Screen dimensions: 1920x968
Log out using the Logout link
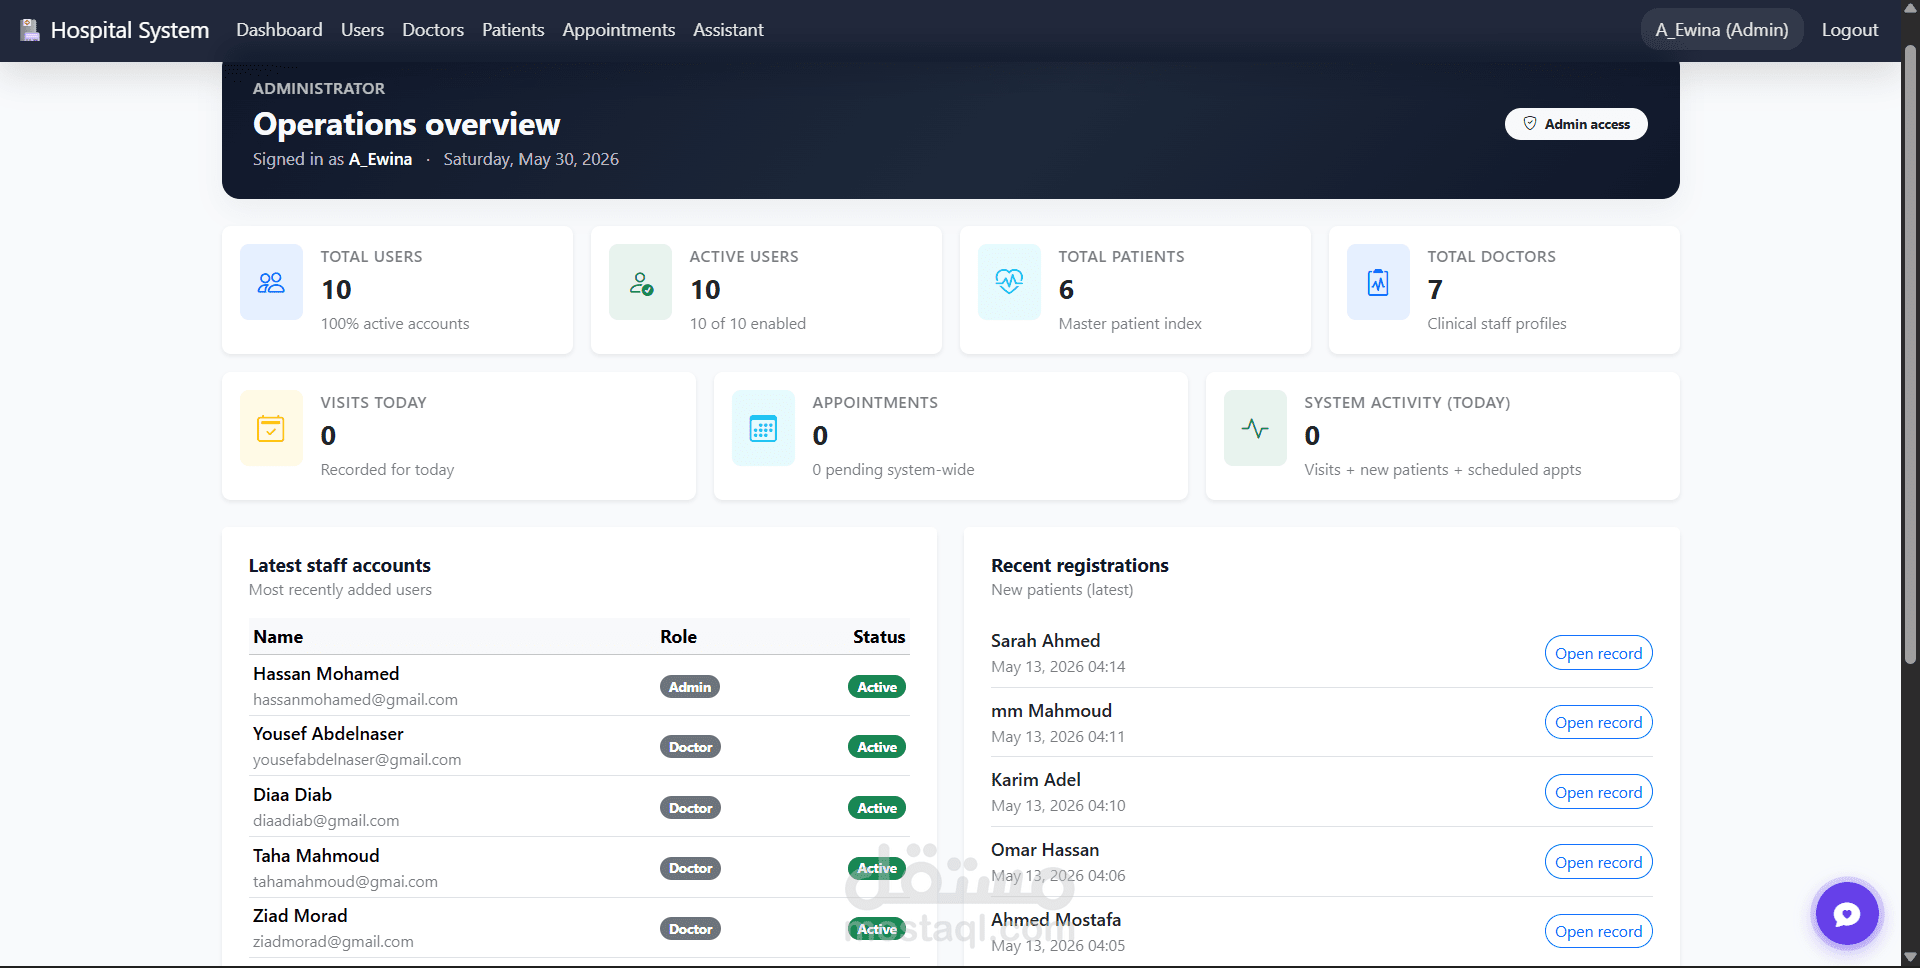[1850, 30]
